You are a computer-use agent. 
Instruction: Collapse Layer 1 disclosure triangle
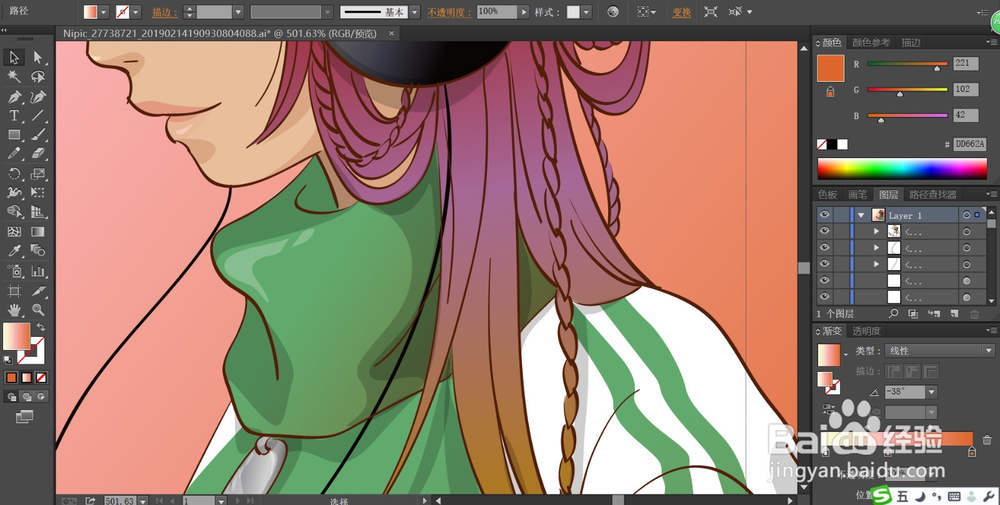tap(862, 215)
